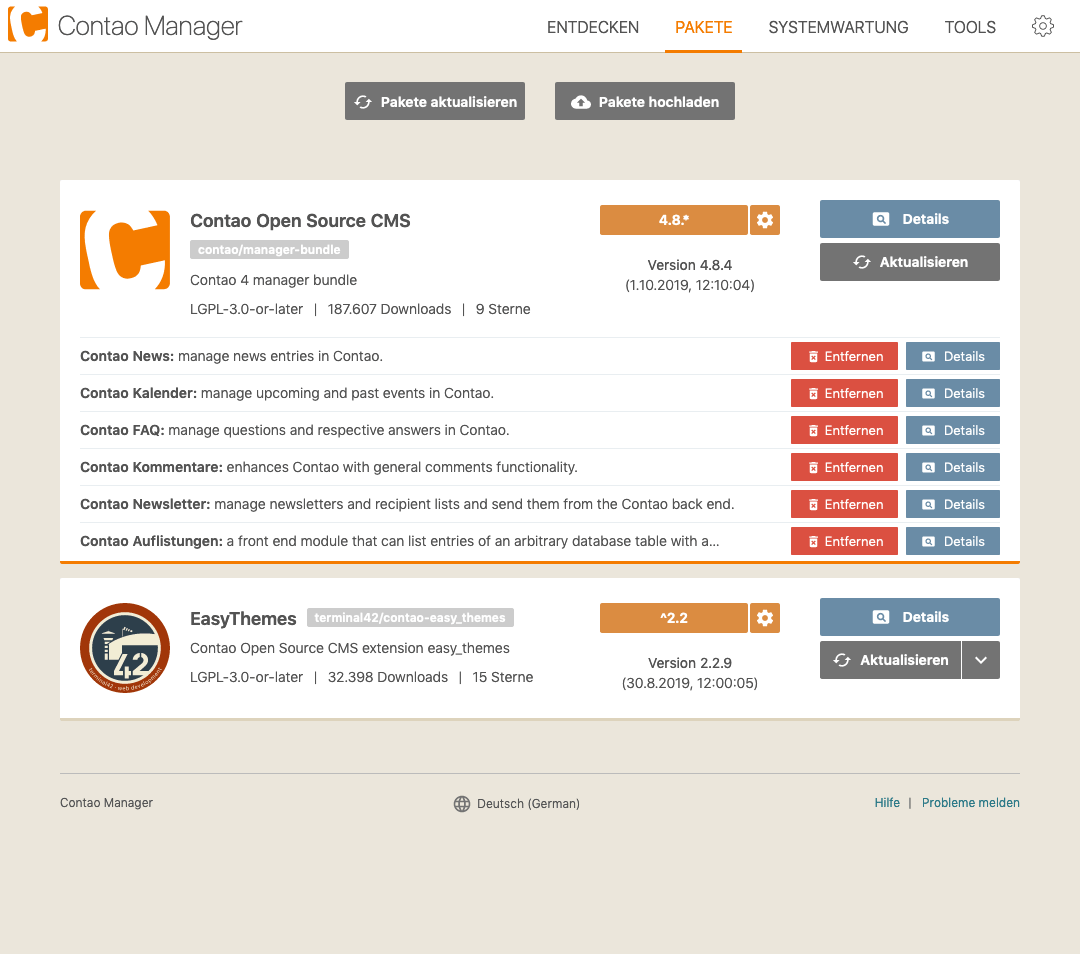This screenshot has width=1080, height=954.
Task: Switch to the Pakete tab
Action: (x=703, y=27)
